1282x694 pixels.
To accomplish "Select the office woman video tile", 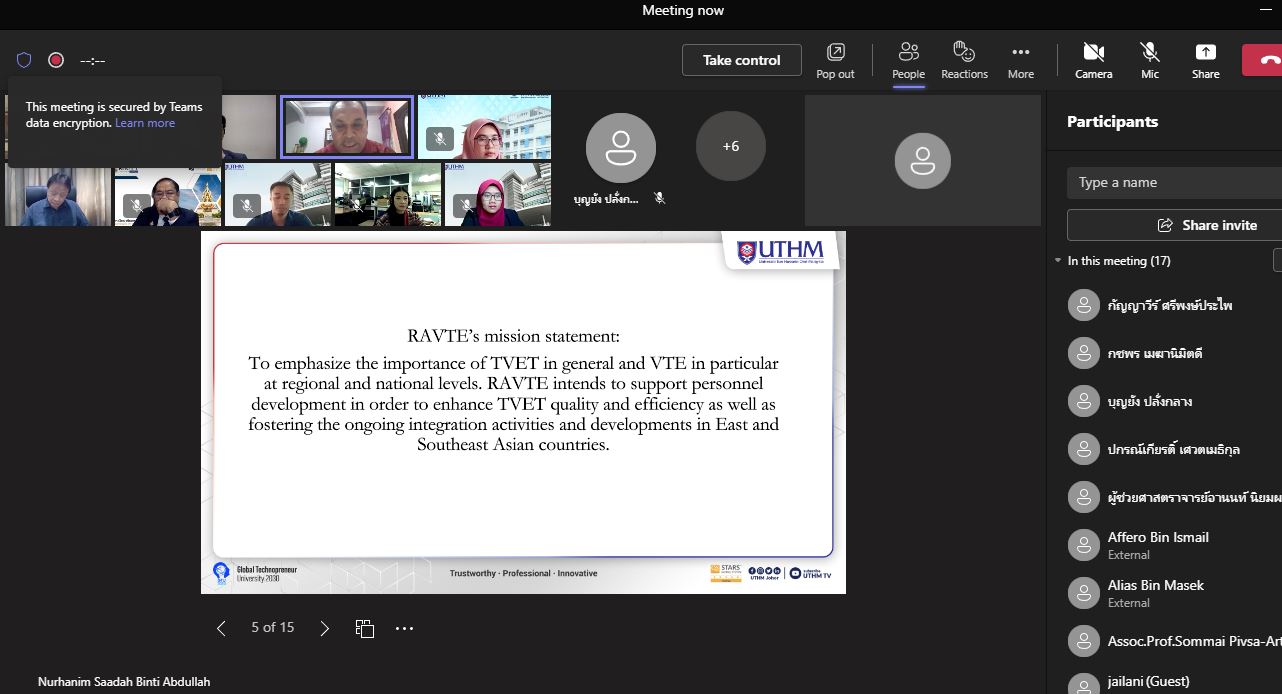I will 388,194.
